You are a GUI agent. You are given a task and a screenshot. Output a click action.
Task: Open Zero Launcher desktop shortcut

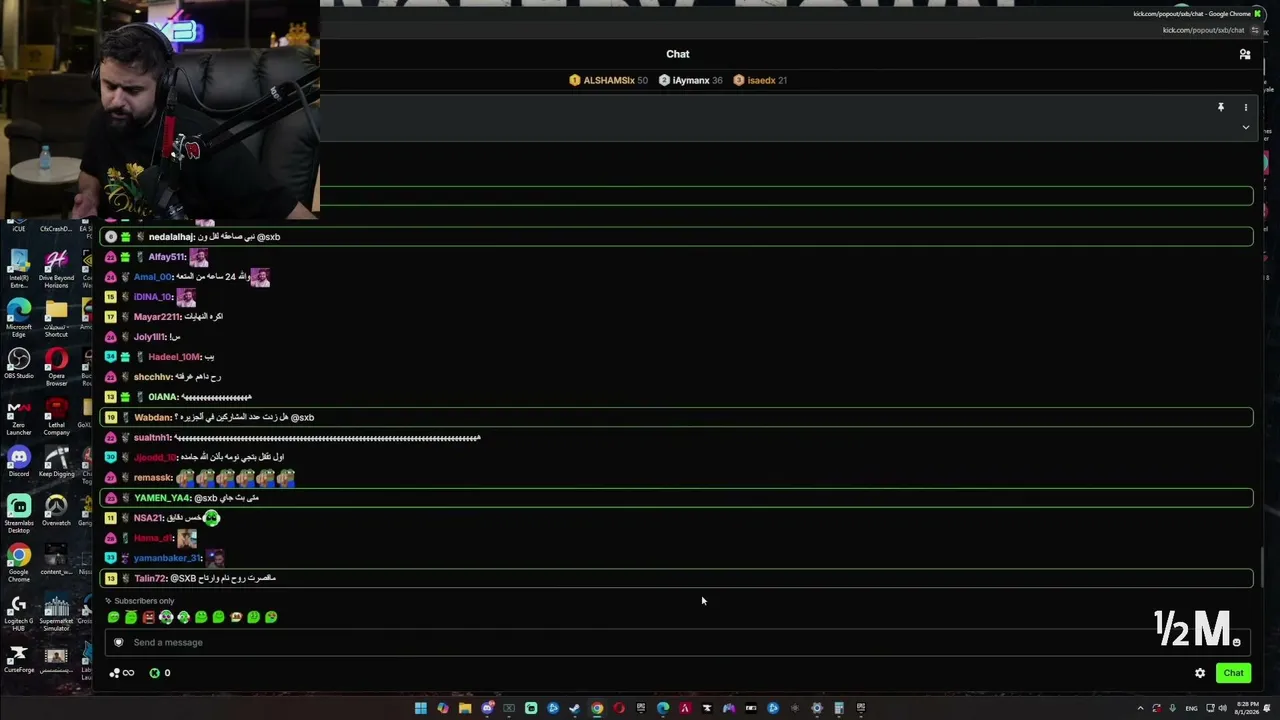click(x=19, y=416)
